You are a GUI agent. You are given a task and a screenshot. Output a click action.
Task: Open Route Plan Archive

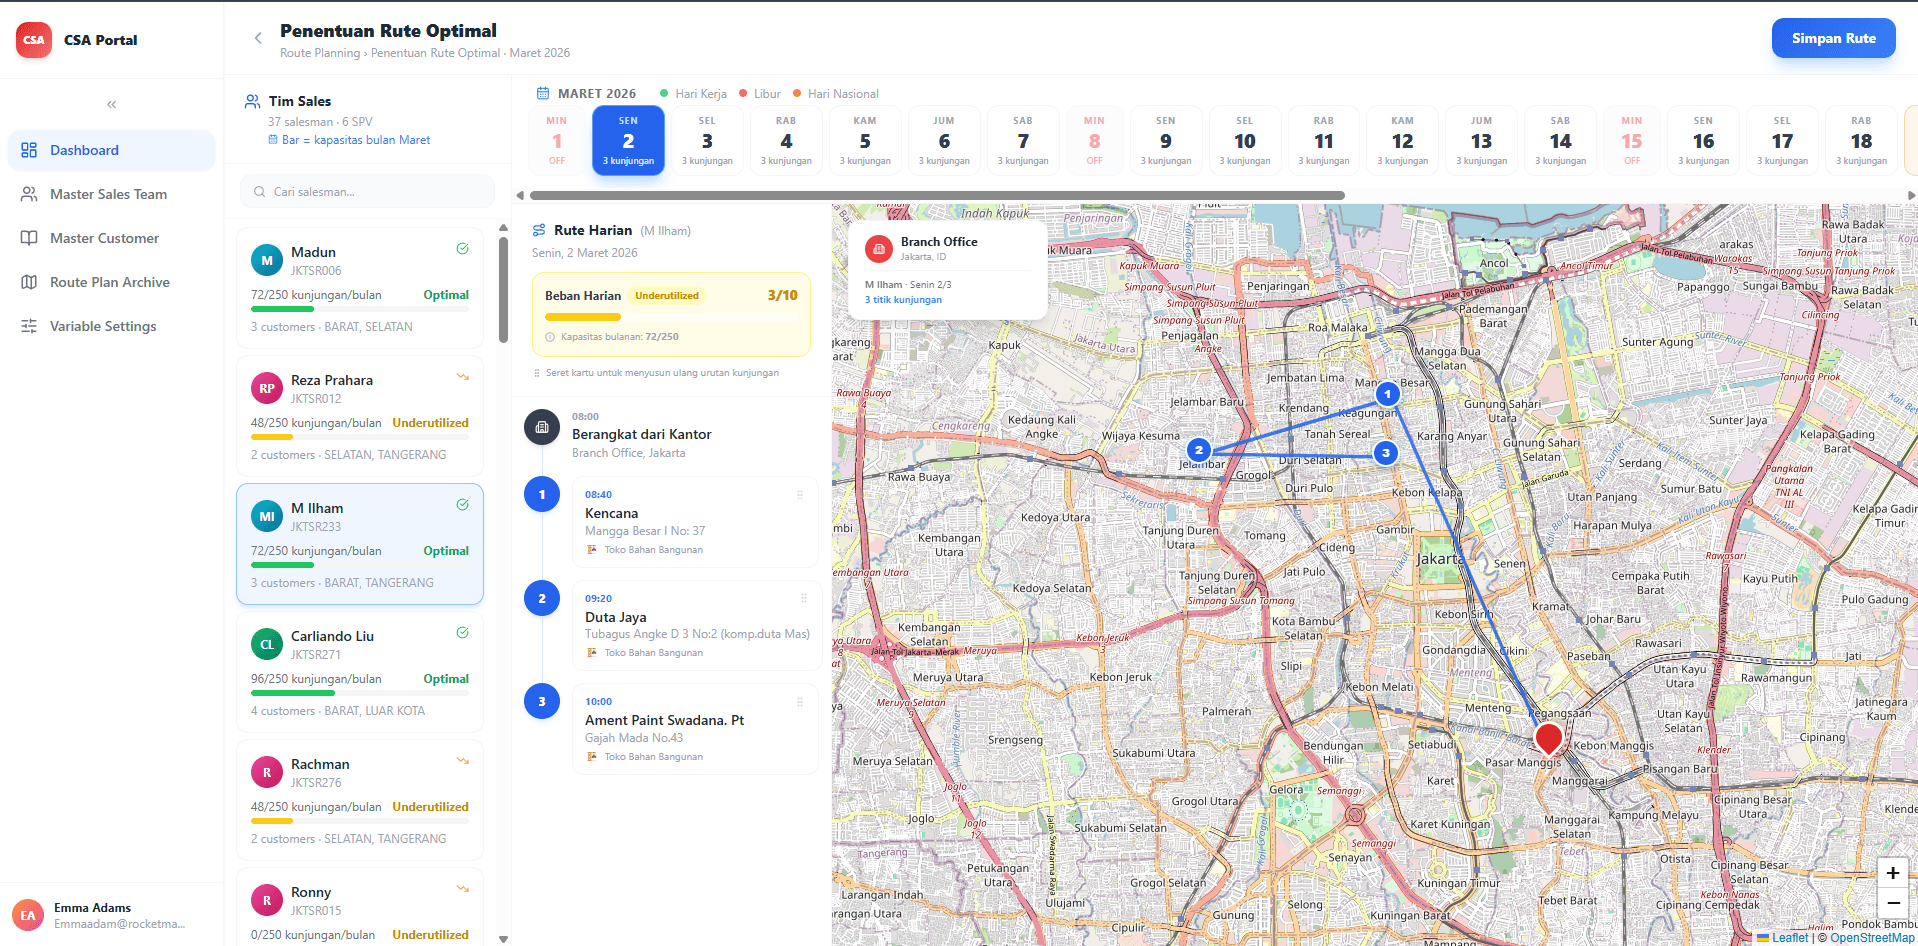pyautogui.click(x=111, y=282)
